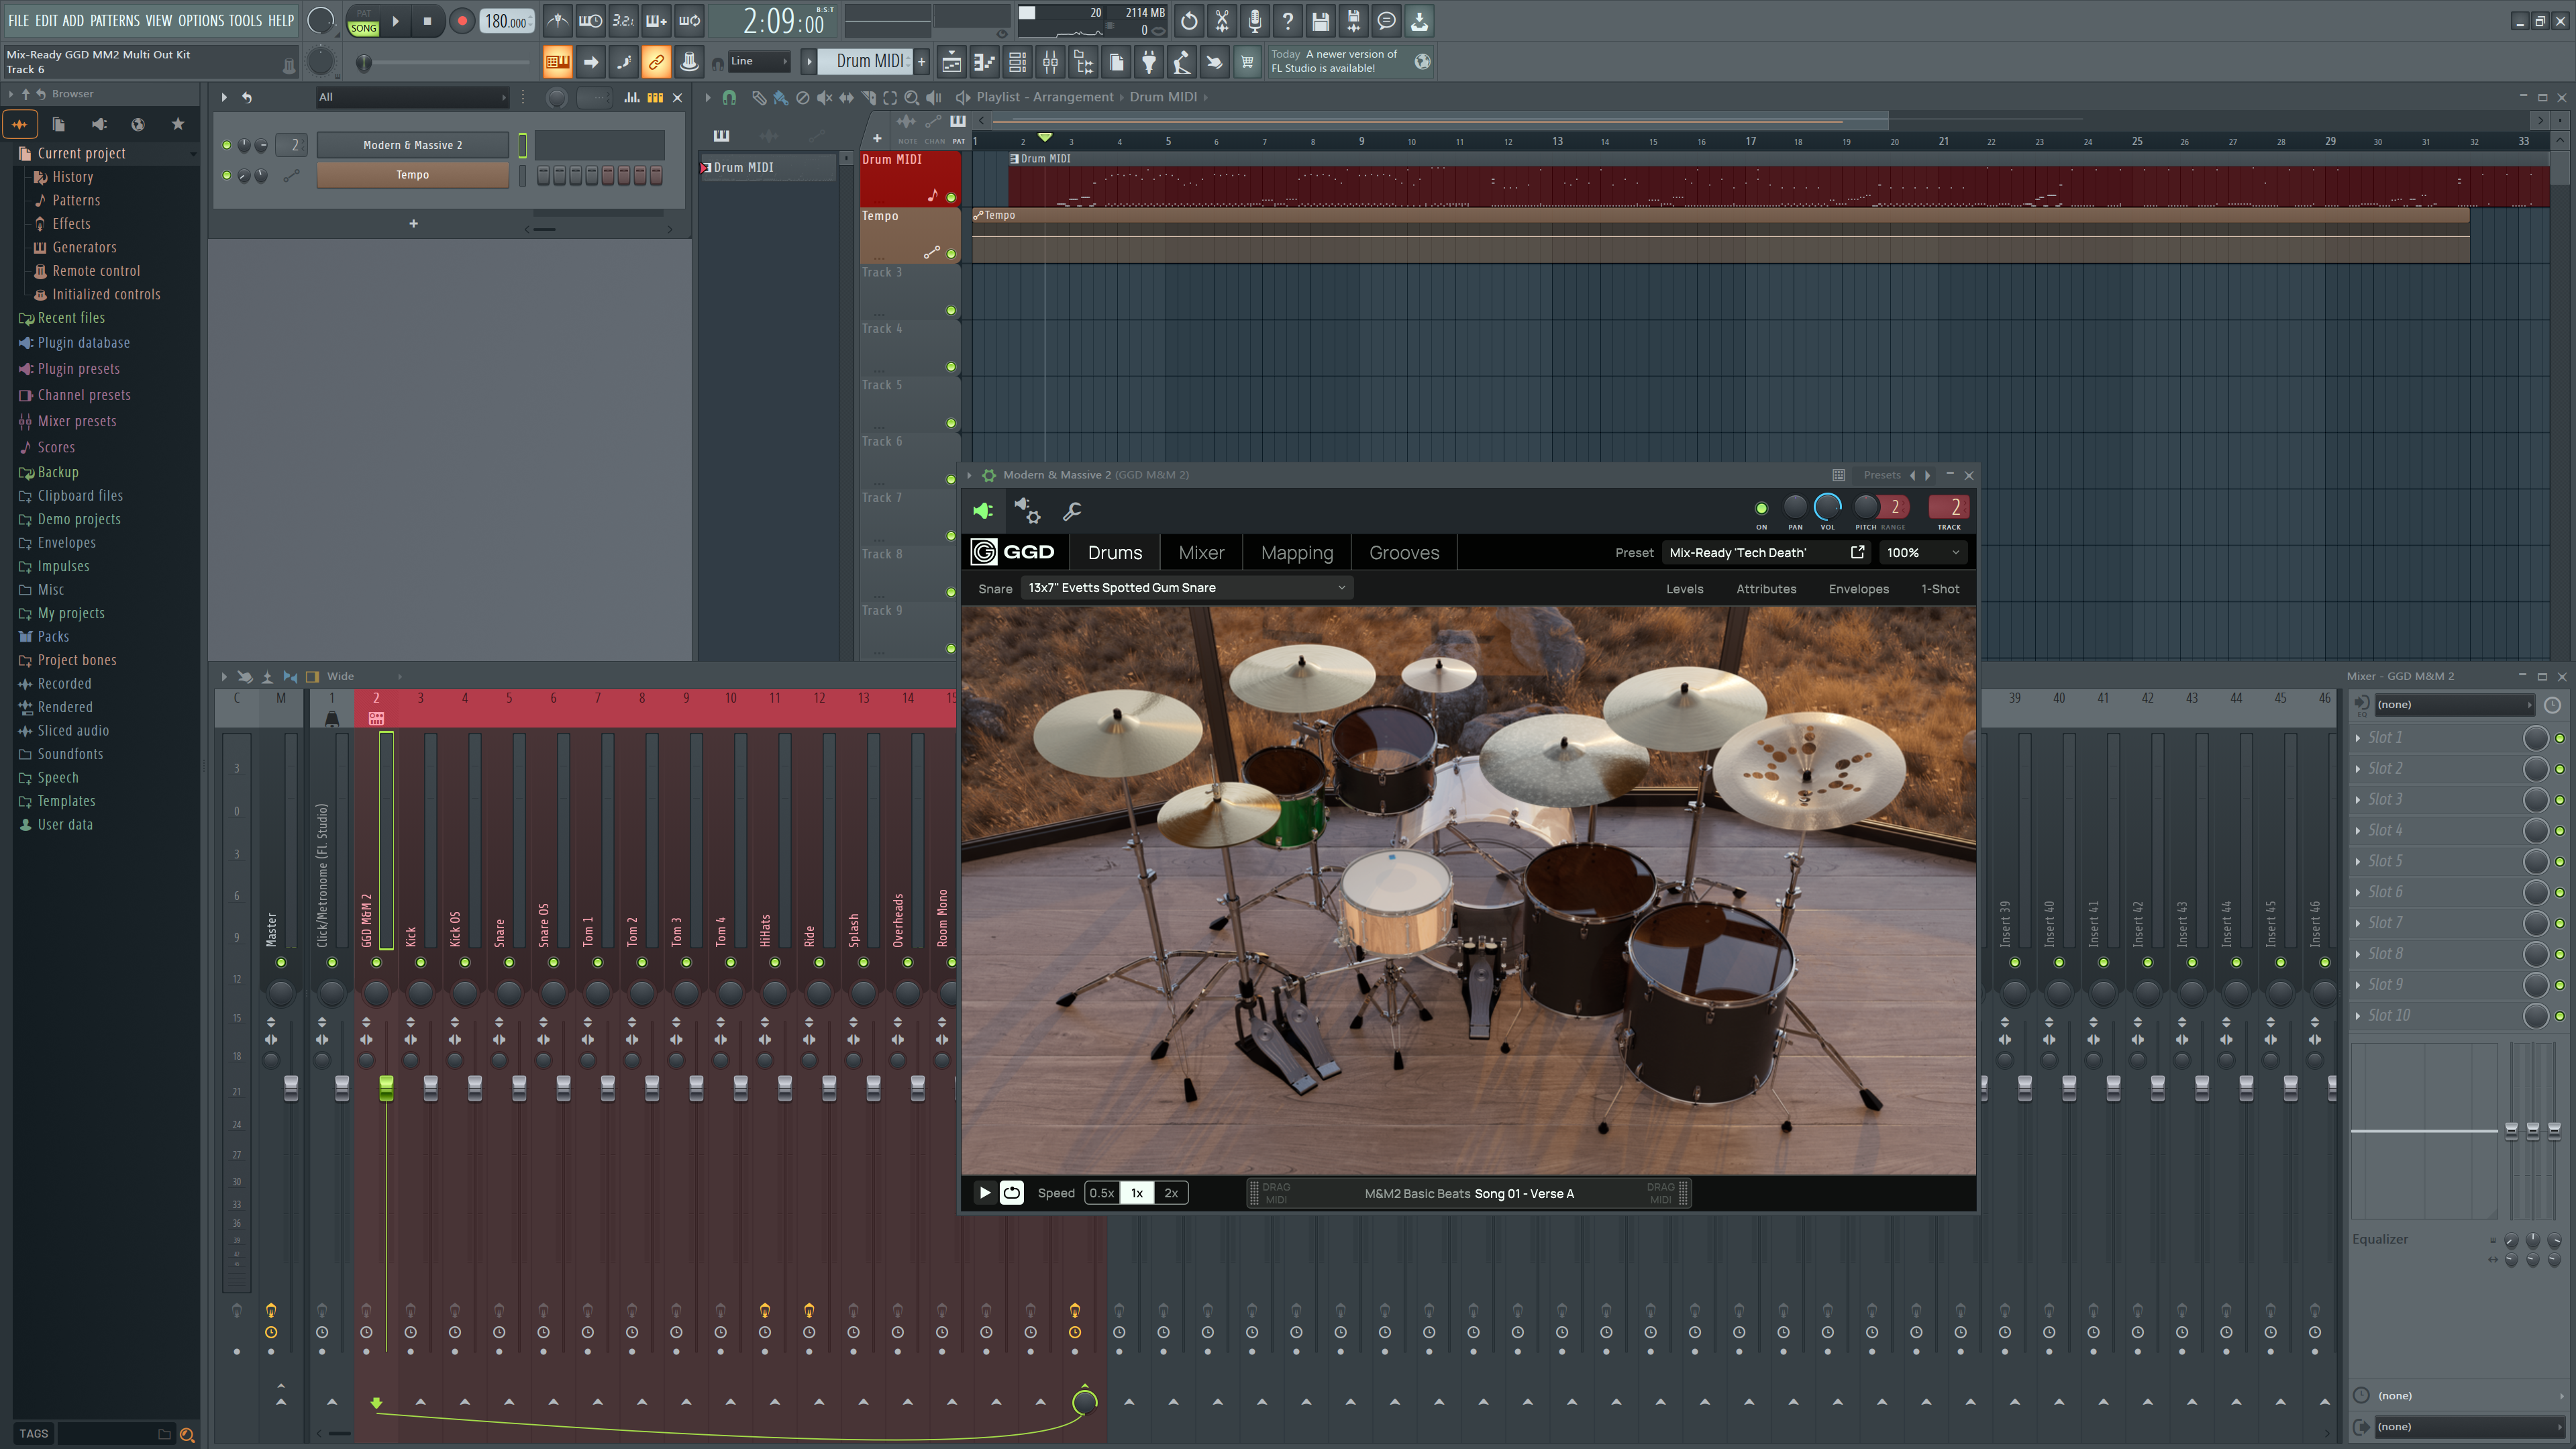The image size is (2576, 1449).
Task: Open the channel rack All filter dropdown
Action: click(412, 97)
